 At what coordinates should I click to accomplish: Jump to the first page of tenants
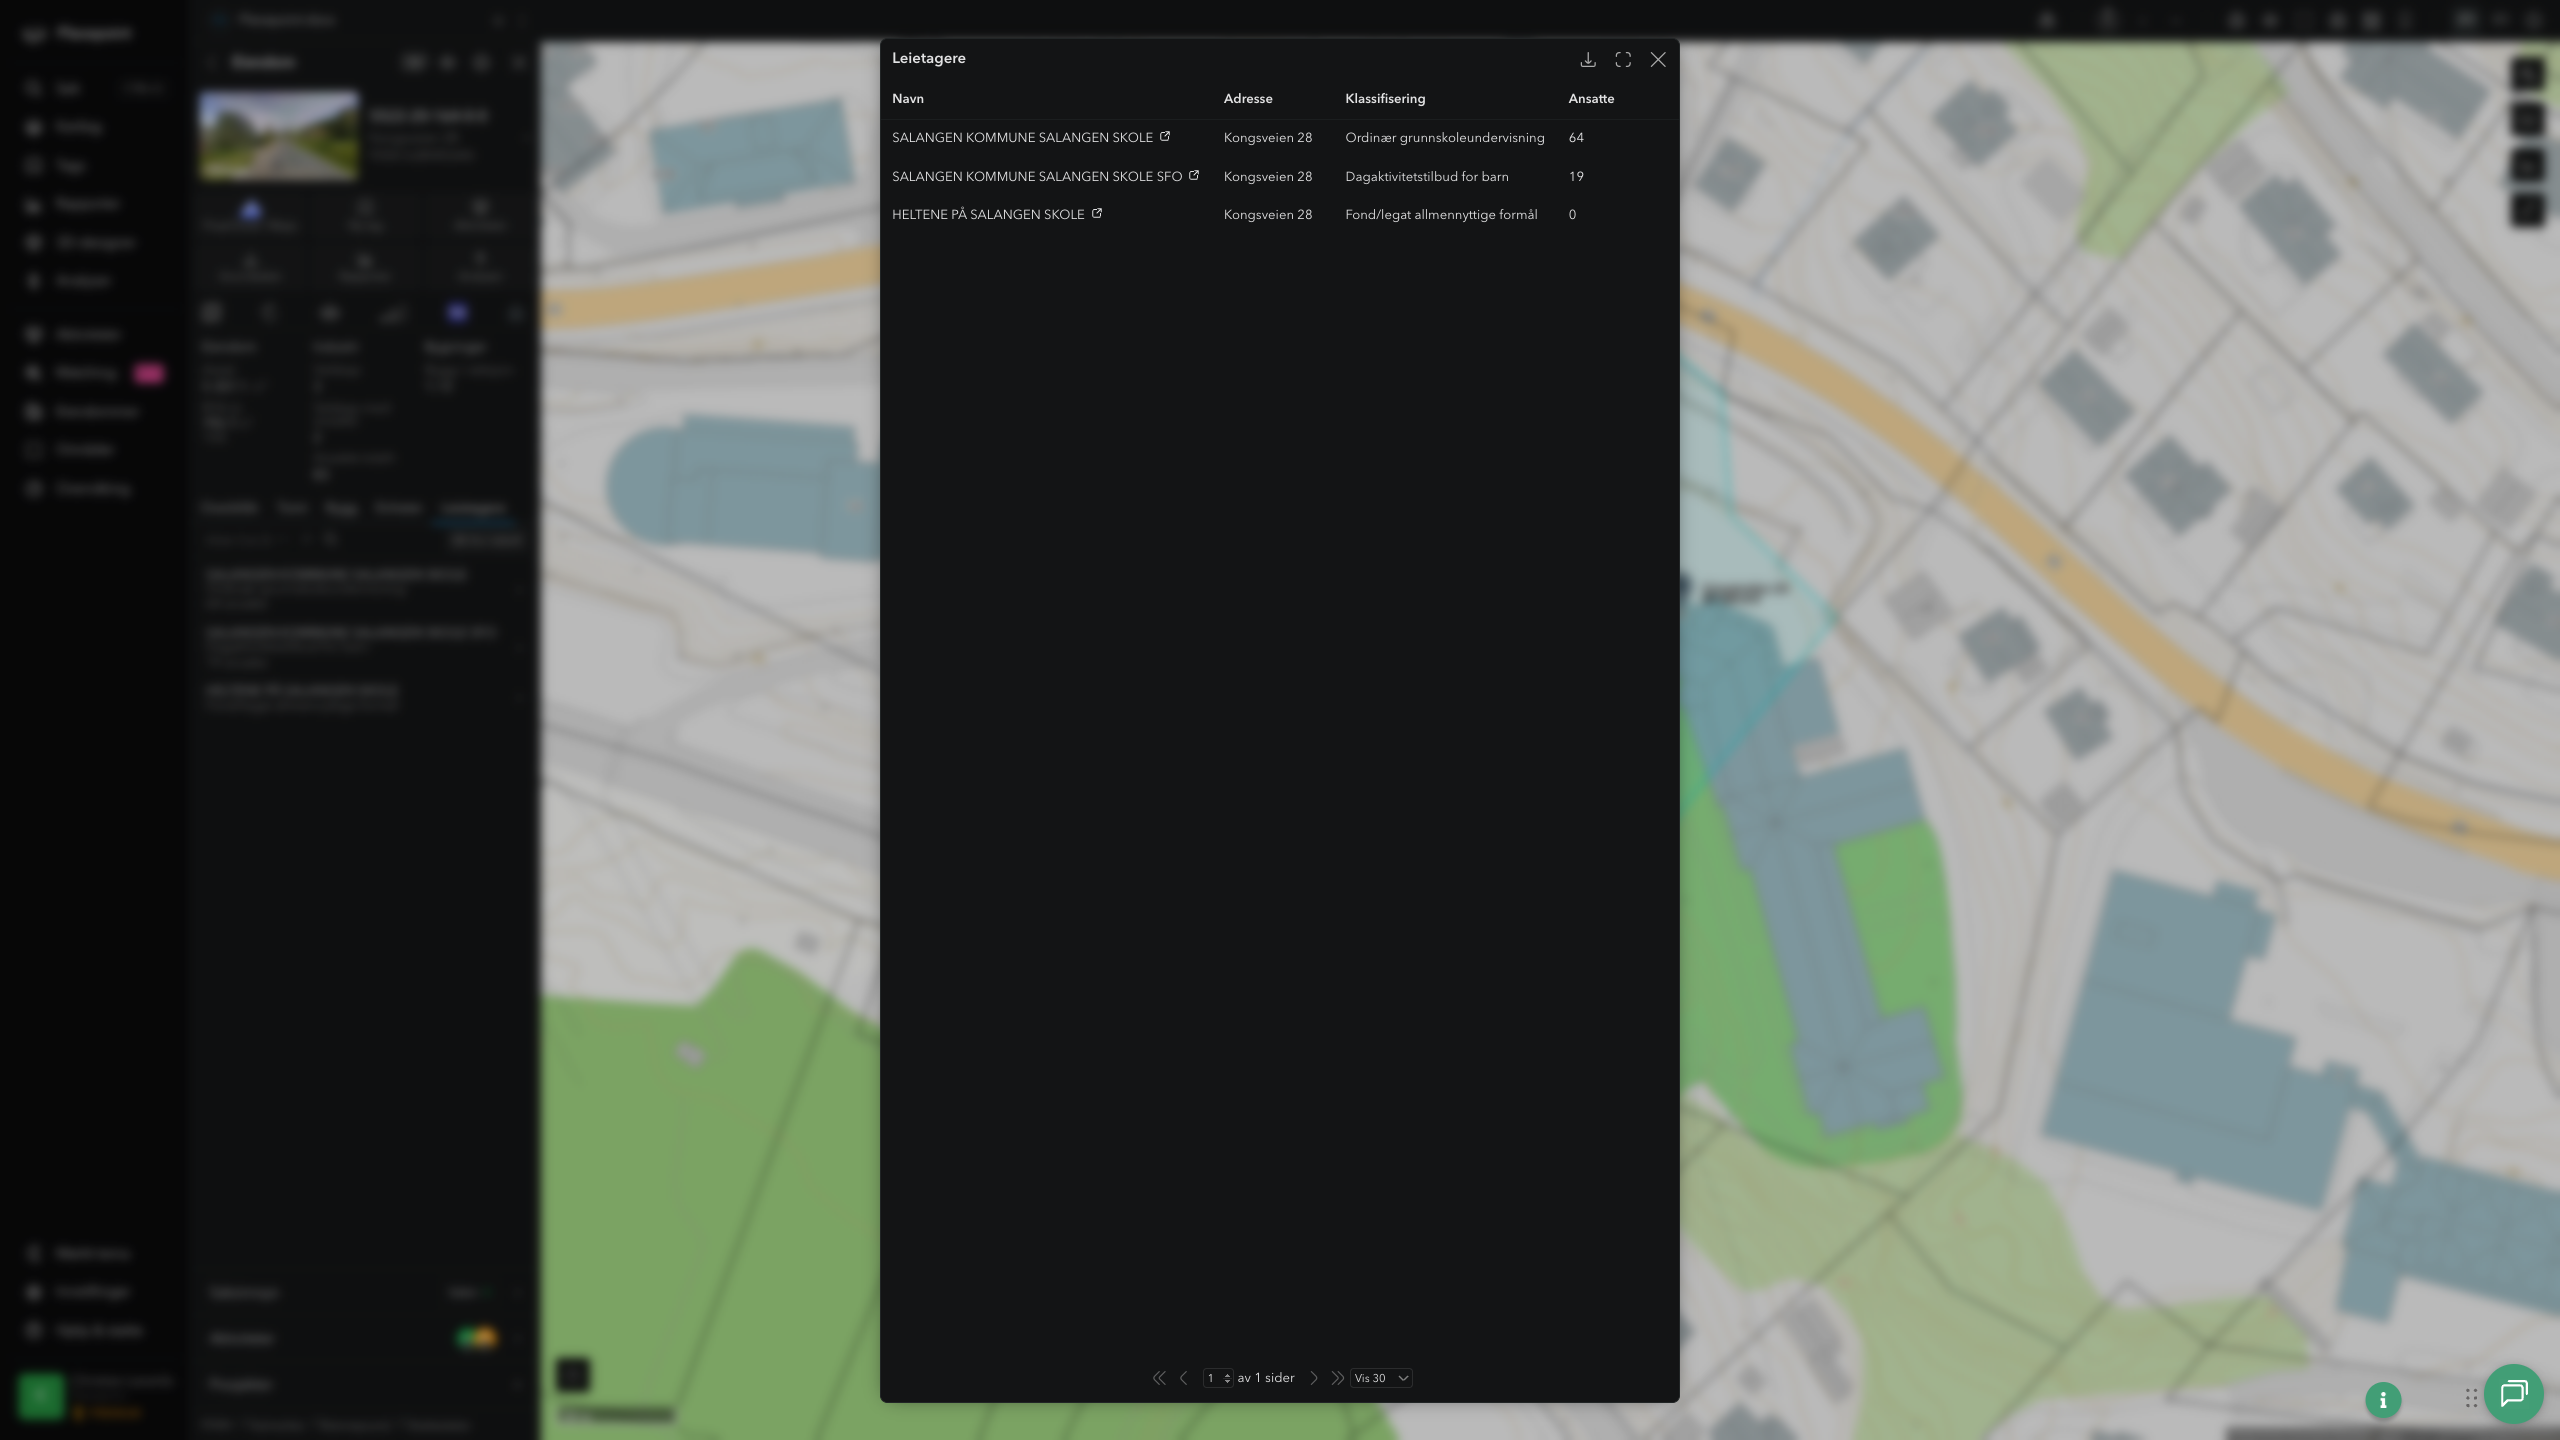(1159, 1378)
